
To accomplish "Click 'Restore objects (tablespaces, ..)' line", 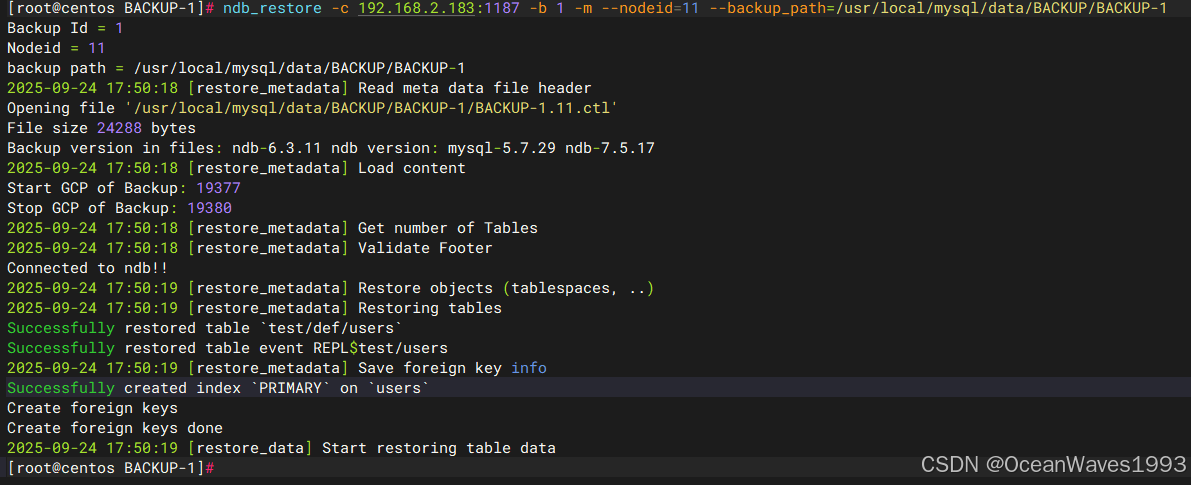I will pyautogui.click(x=330, y=288).
